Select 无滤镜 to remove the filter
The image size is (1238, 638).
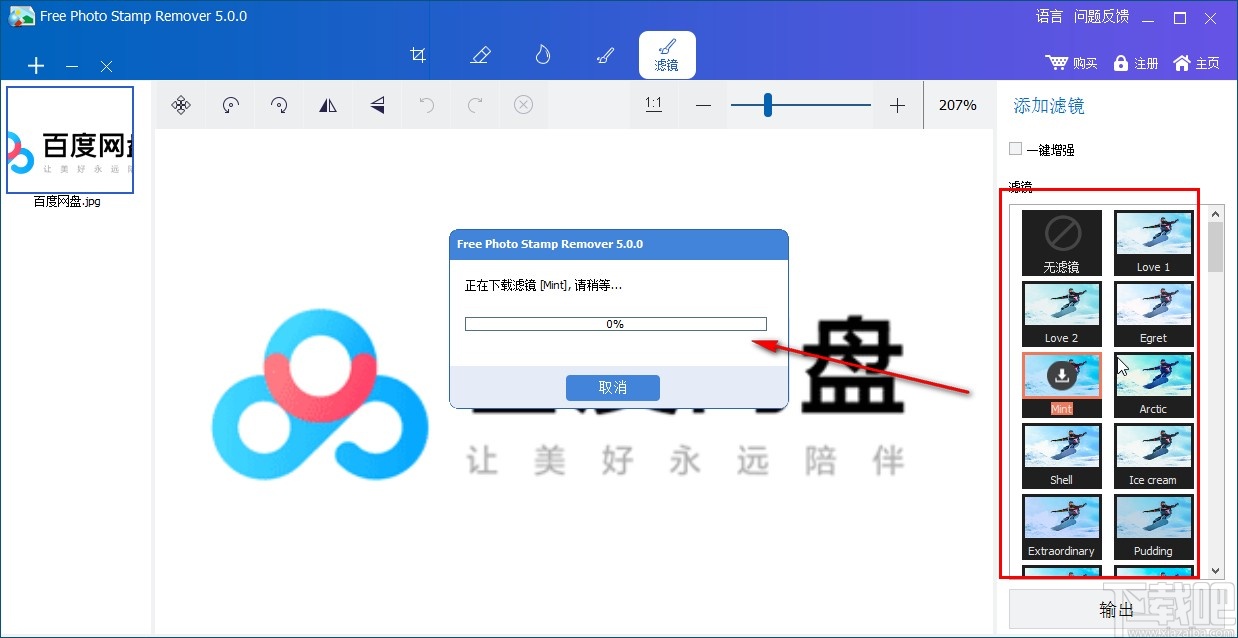[1061, 242]
